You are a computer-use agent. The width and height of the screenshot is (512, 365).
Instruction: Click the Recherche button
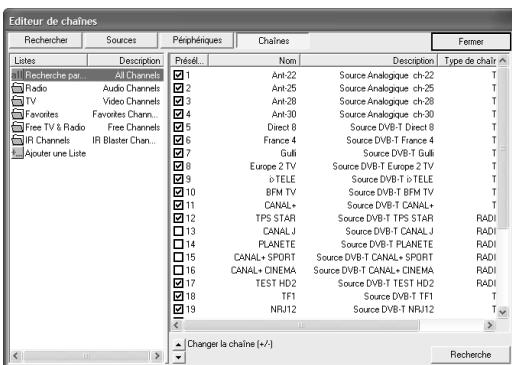[470, 355]
